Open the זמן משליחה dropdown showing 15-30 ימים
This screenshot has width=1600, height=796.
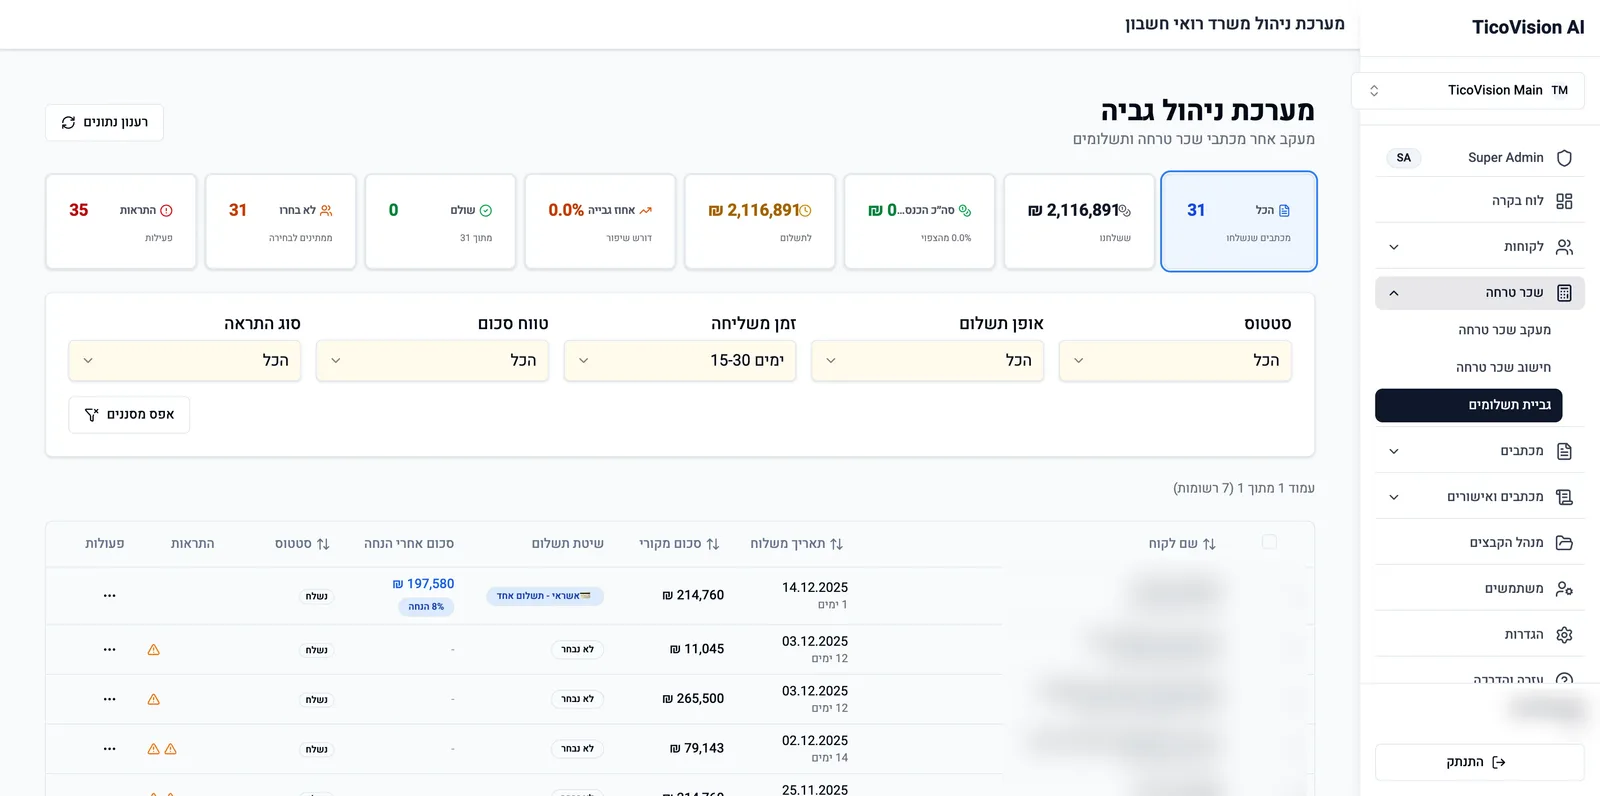point(680,361)
